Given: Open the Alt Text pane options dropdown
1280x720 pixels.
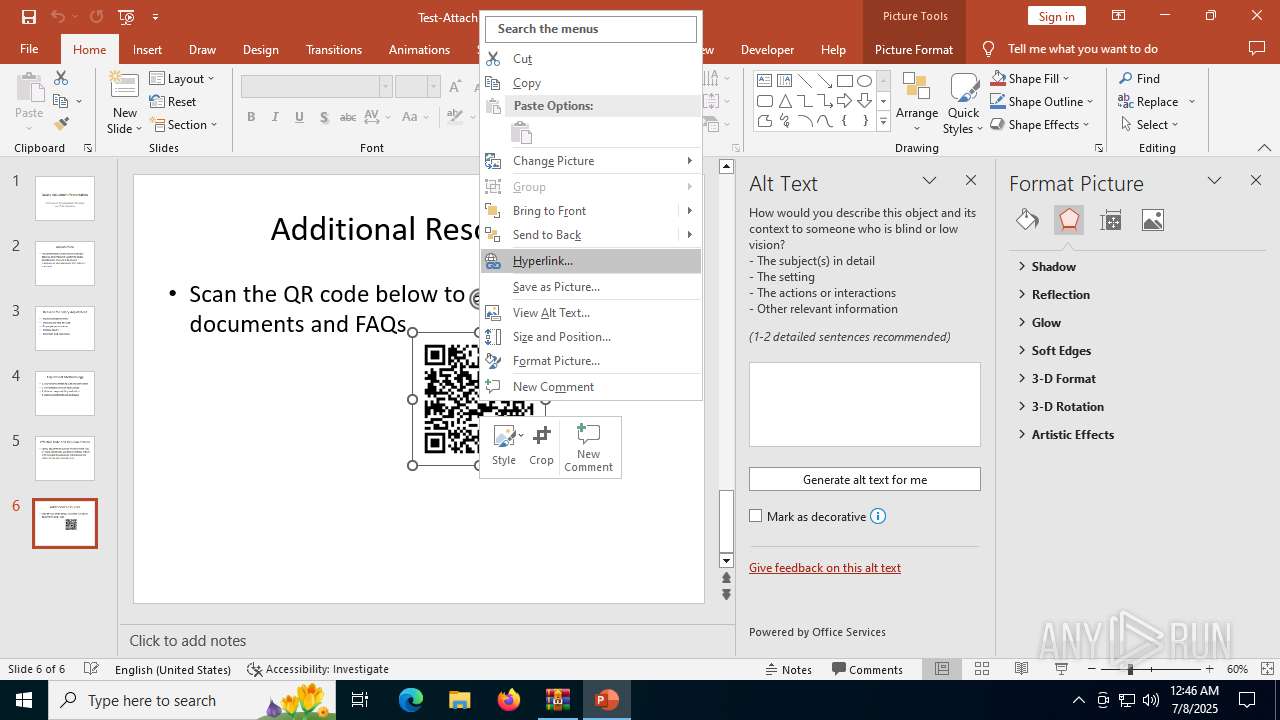Looking at the screenshot, I should click(x=929, y=181).
